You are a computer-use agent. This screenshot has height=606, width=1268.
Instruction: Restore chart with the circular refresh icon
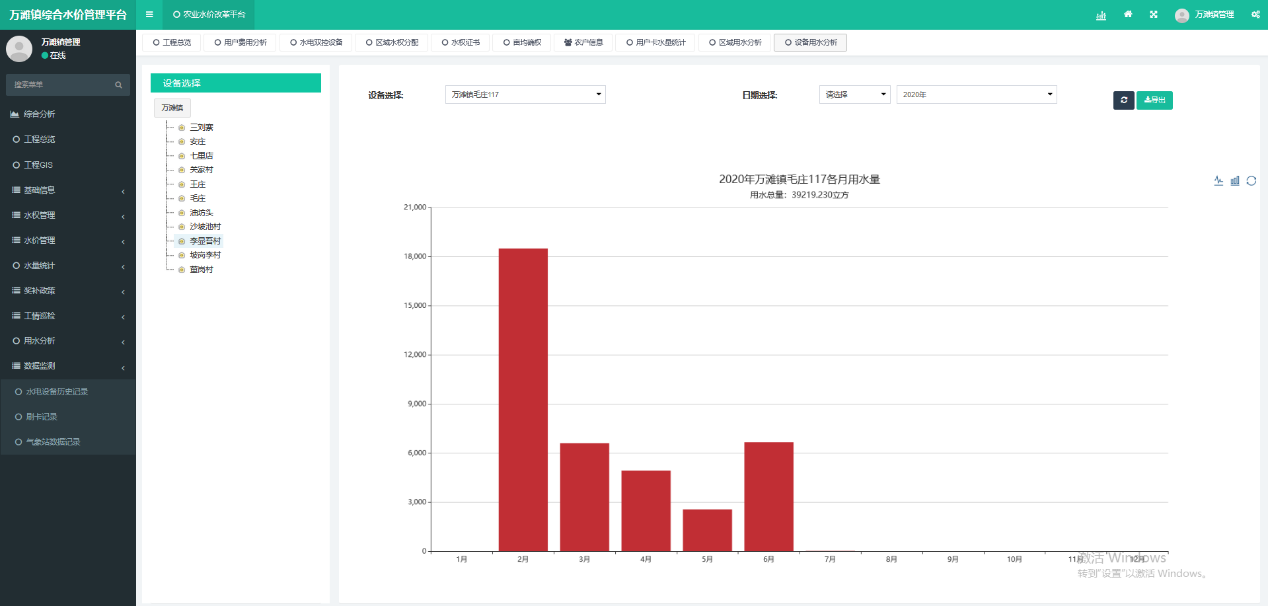click(x=1251, y=181)
